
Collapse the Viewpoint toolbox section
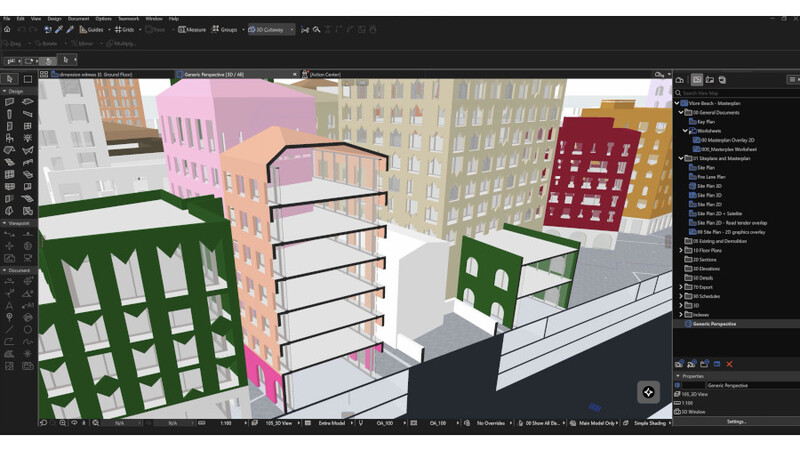[x=5, y=223]
